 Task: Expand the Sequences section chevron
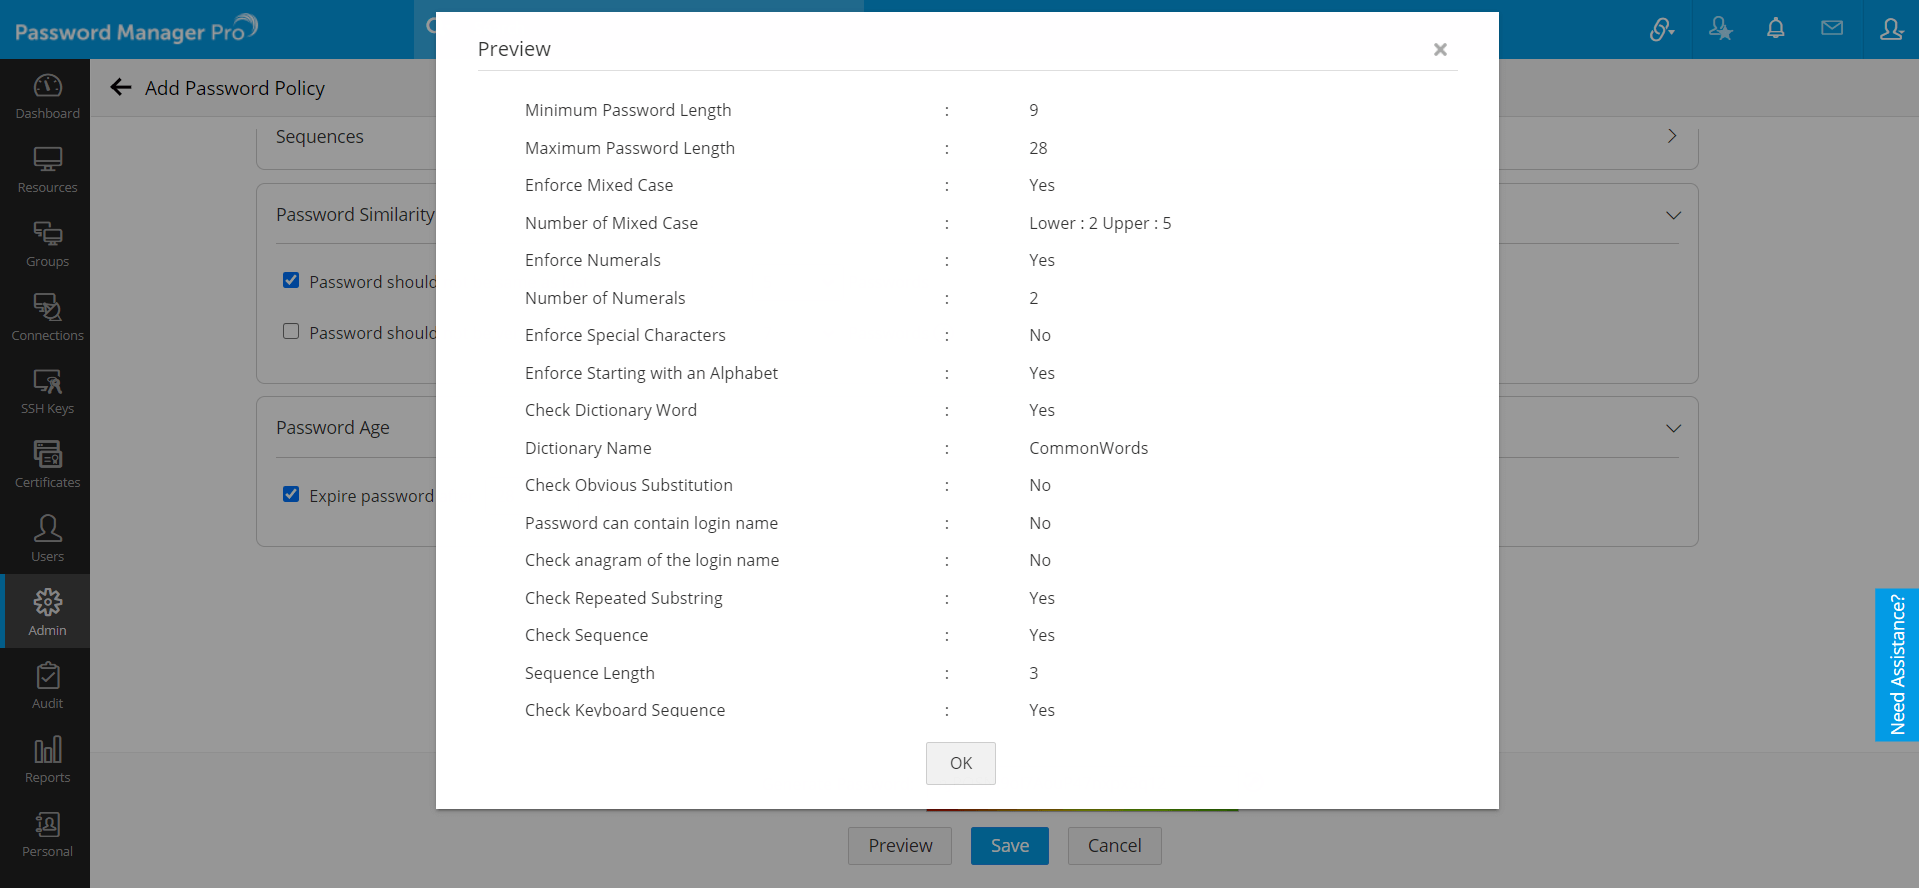[1672, 136]
